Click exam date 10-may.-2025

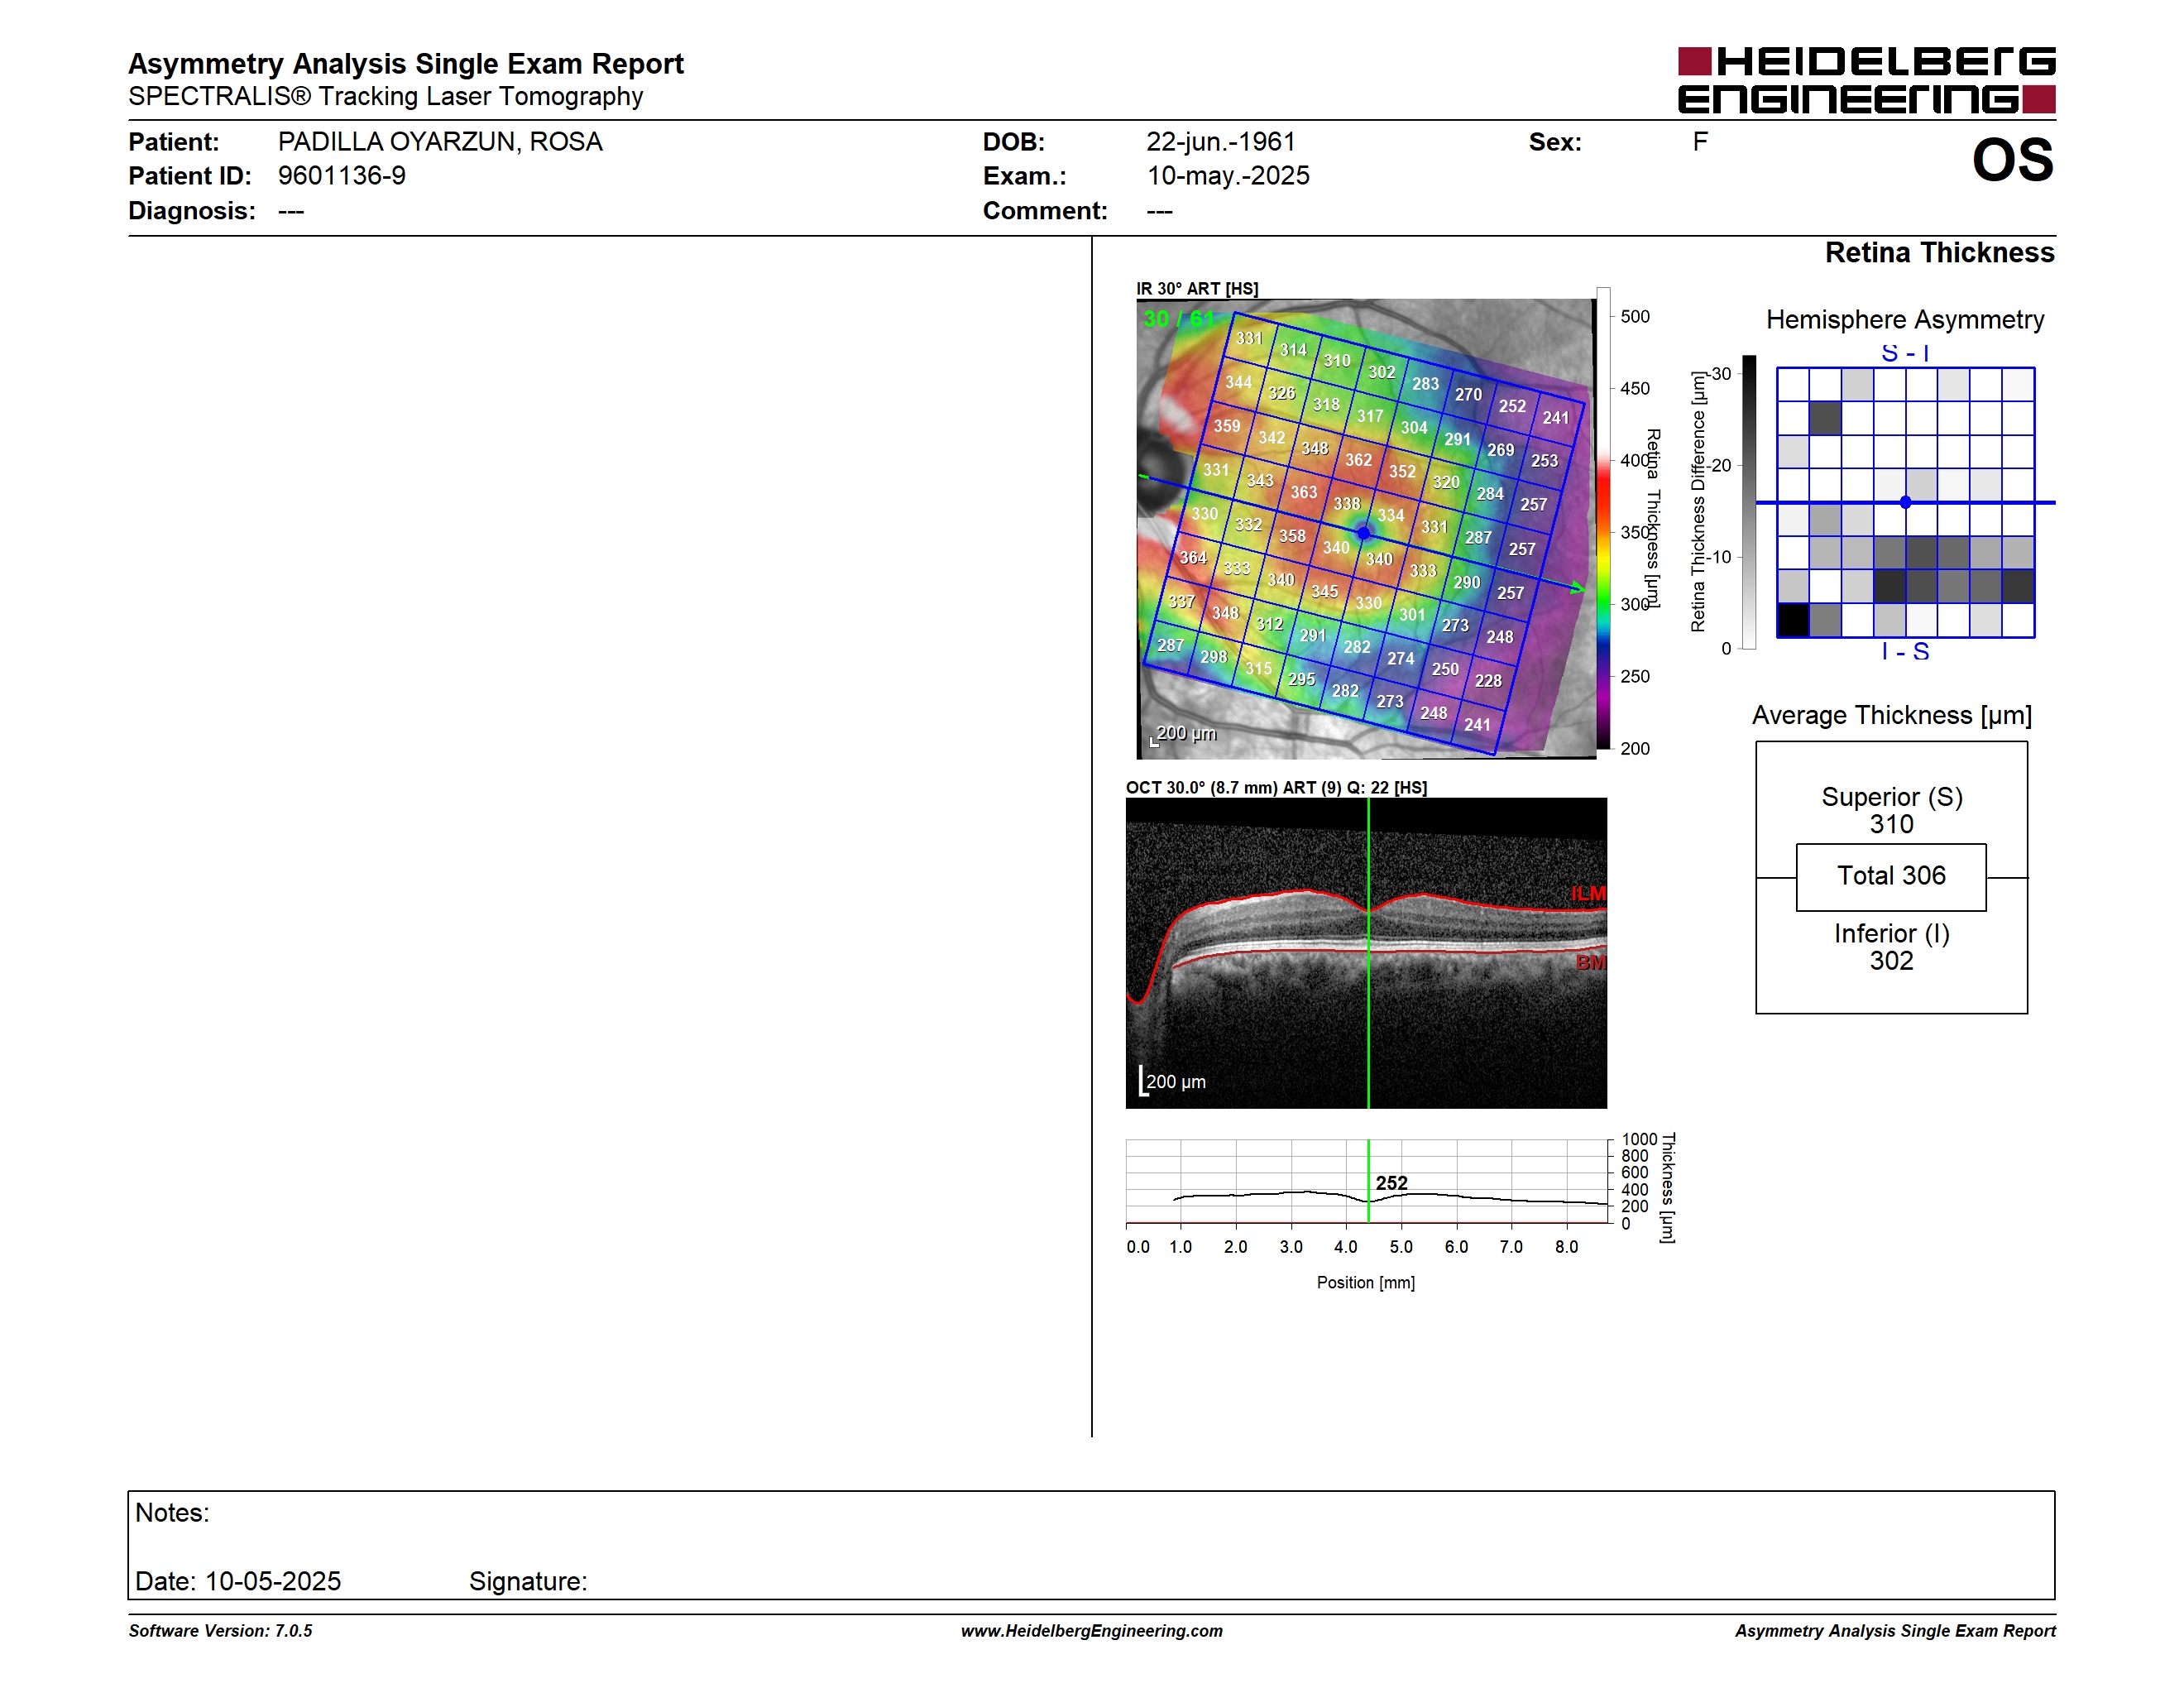[1228, 176]
